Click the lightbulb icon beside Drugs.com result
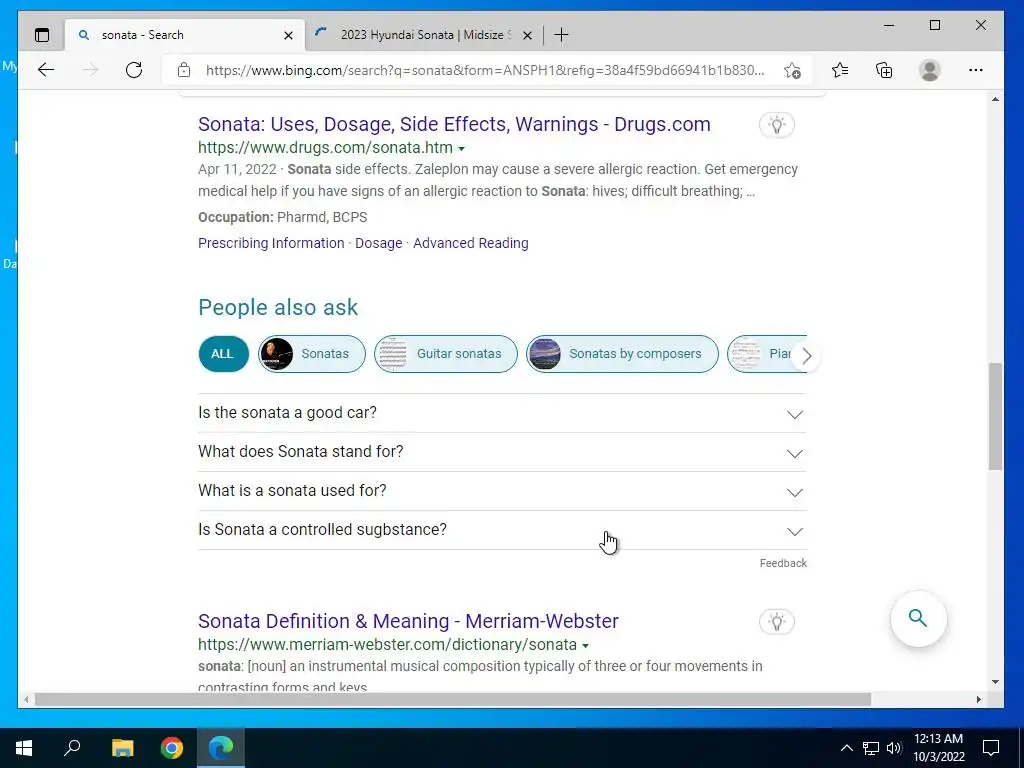Viewport: 1024px width, 768px height. (x=776, y=125)
